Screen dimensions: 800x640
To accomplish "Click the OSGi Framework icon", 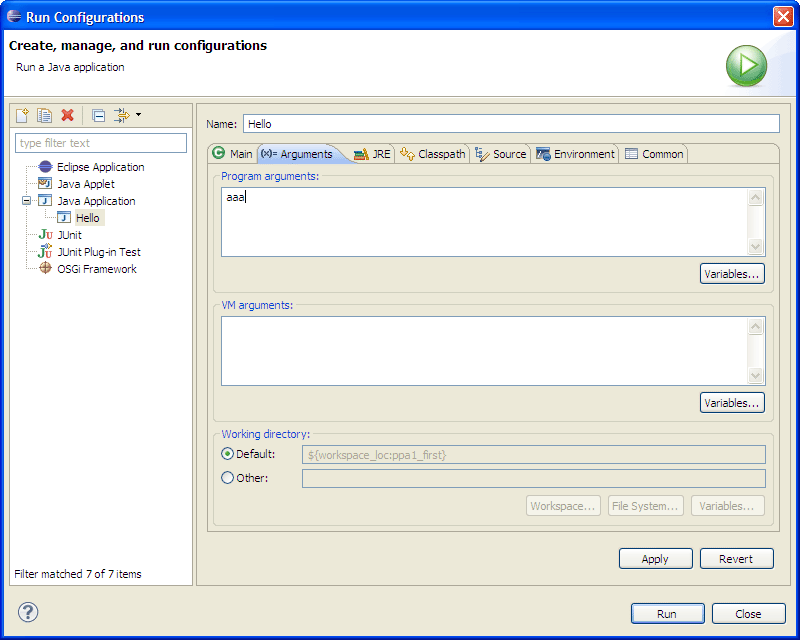I will pyautogui.click(x=45, y=268).
